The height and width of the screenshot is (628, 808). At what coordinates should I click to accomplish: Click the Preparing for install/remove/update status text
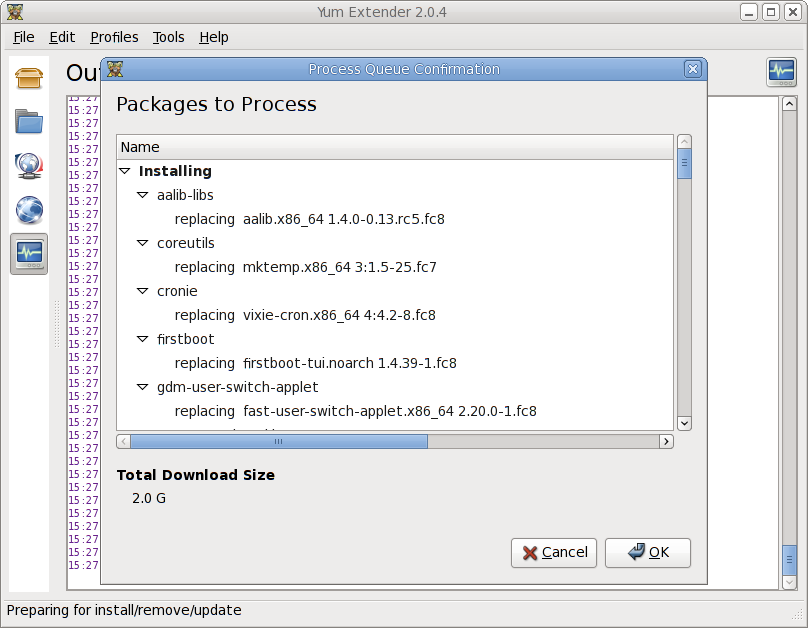[124, 610]
